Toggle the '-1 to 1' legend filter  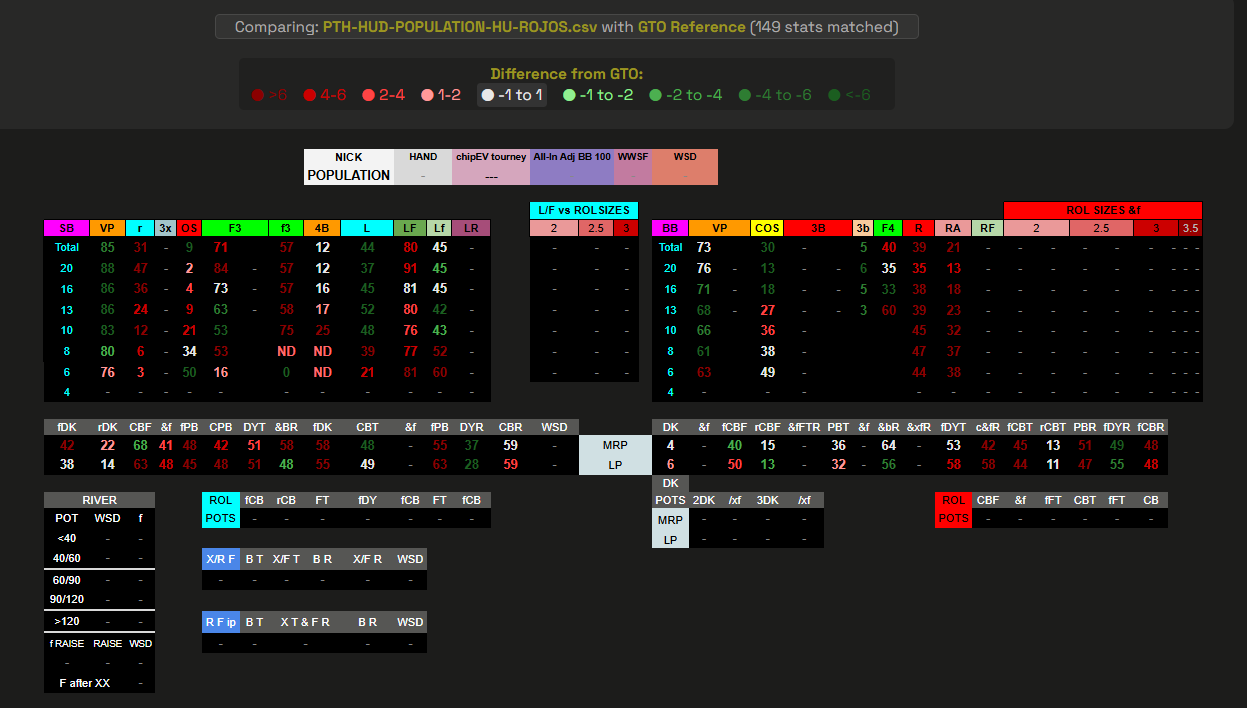[x=512, y=95]
